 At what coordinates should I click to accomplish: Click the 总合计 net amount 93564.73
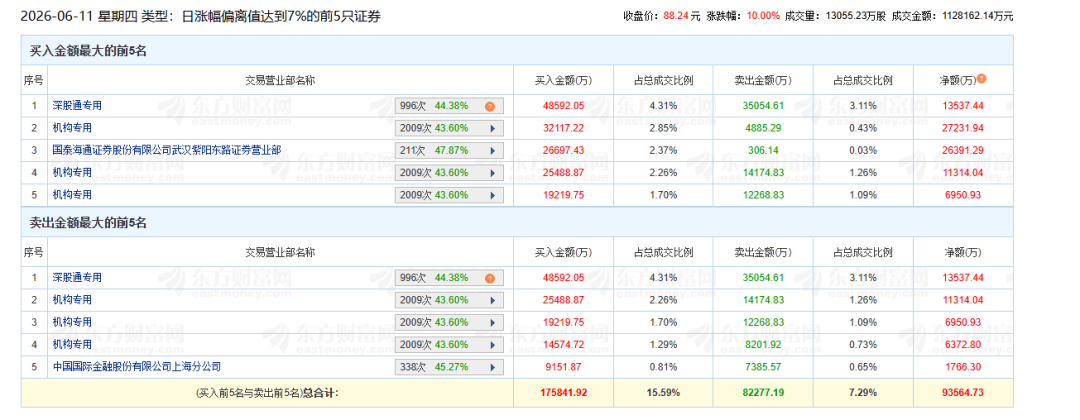[964, 392]
